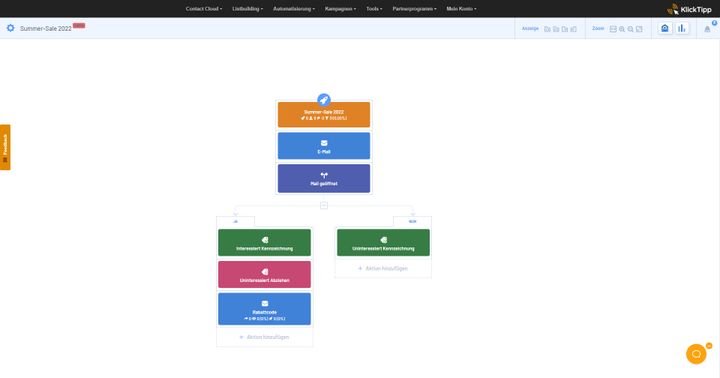The image size is (720, 378).
Task: Click the statistics line in the Summer-Sale 2022 block
Action: click(324, 118)
